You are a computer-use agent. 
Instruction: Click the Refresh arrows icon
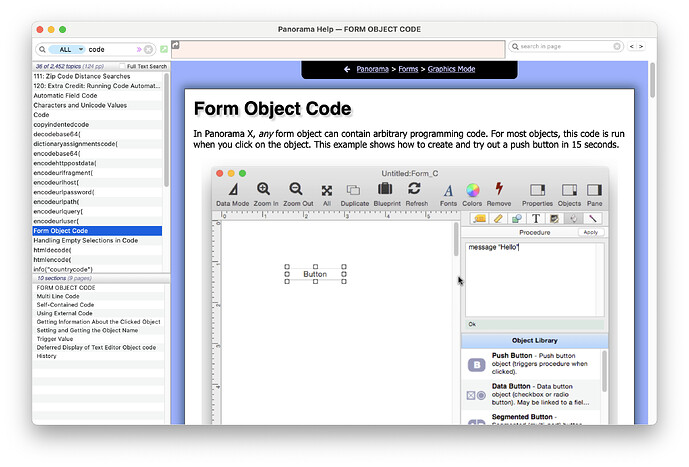pos(414,189)
